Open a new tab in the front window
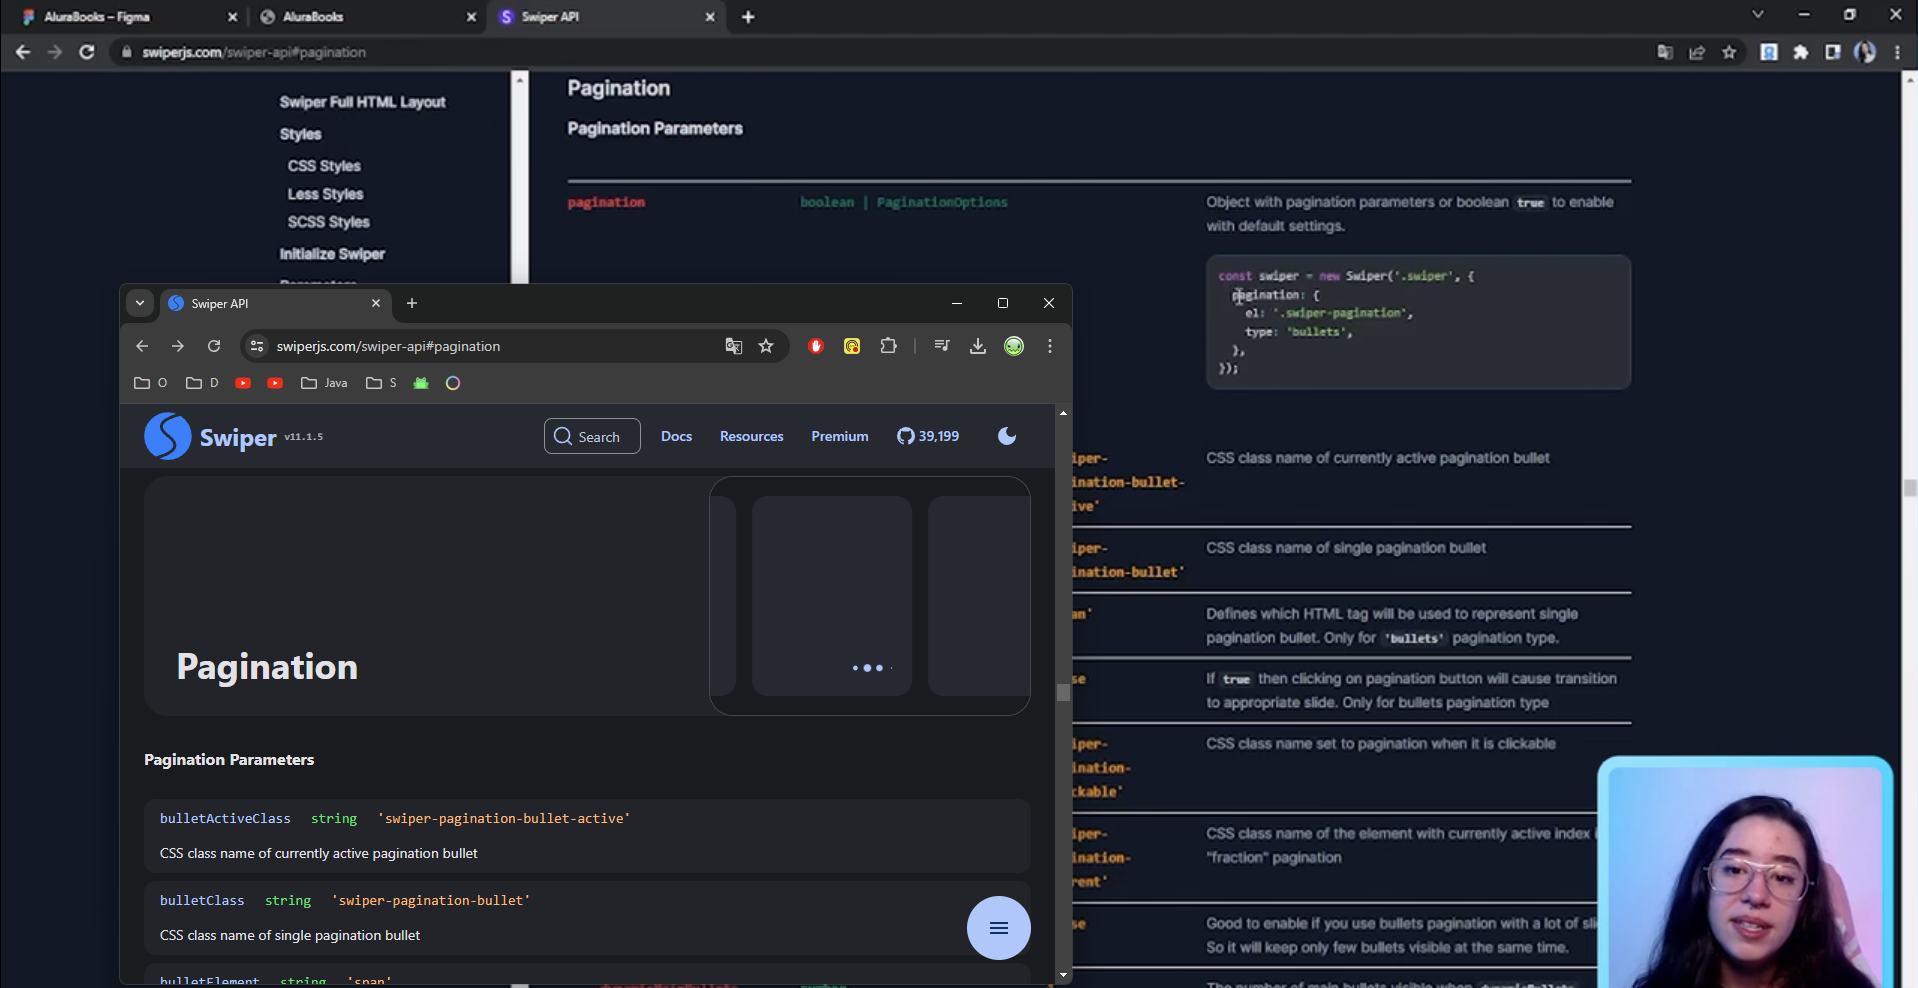The height and width of the screenshot is (988, 1918). pyautogui.click(x=411, y=303)
